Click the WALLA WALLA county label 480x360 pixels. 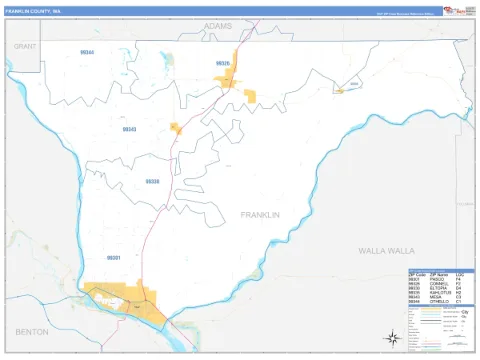tap(387, 251)
